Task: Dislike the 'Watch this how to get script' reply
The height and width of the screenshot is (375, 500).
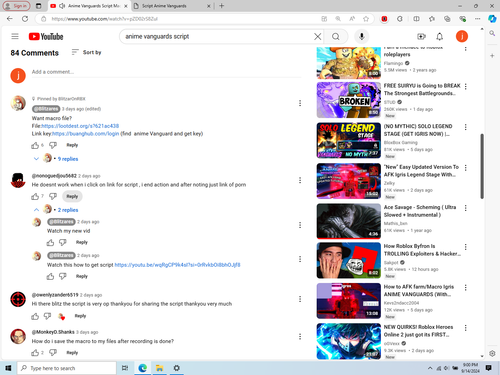Action: [63, 276]
